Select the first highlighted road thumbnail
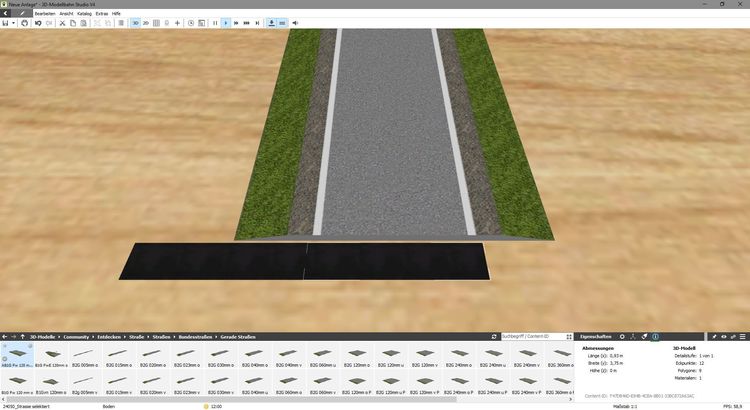Image resolution: width=750 pixels, height=410 pixels. tap(17, 355)
